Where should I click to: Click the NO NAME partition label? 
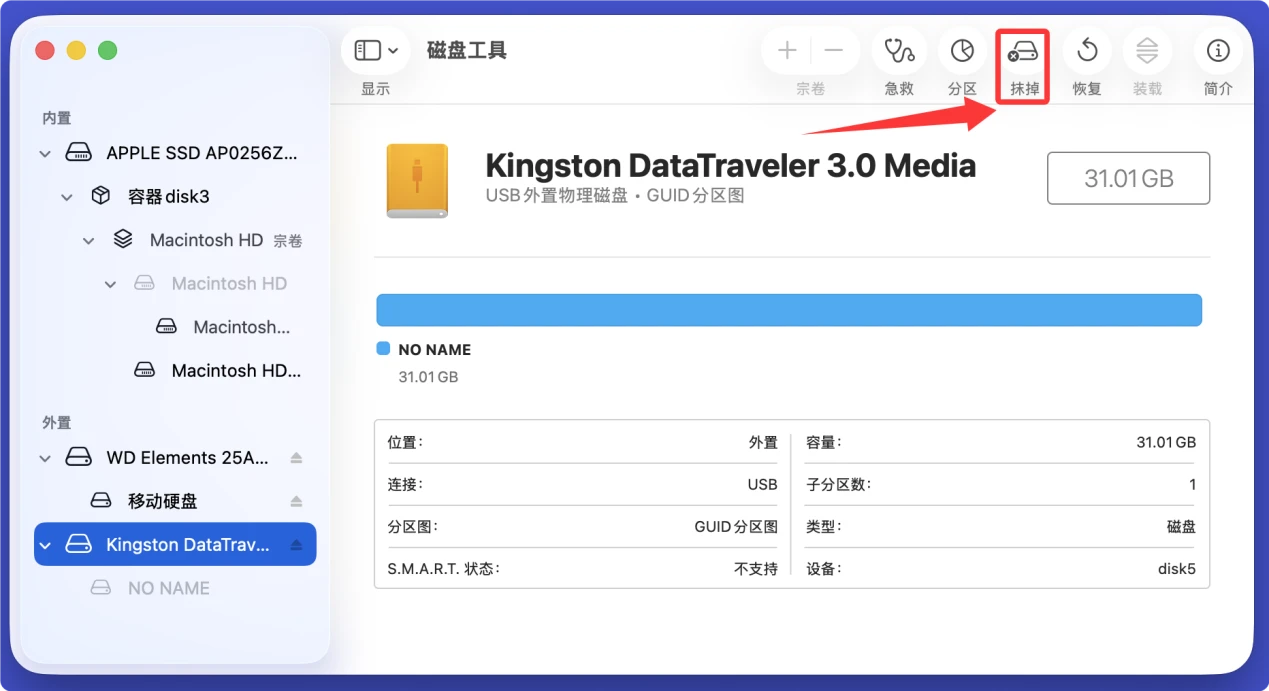point(435,350)
